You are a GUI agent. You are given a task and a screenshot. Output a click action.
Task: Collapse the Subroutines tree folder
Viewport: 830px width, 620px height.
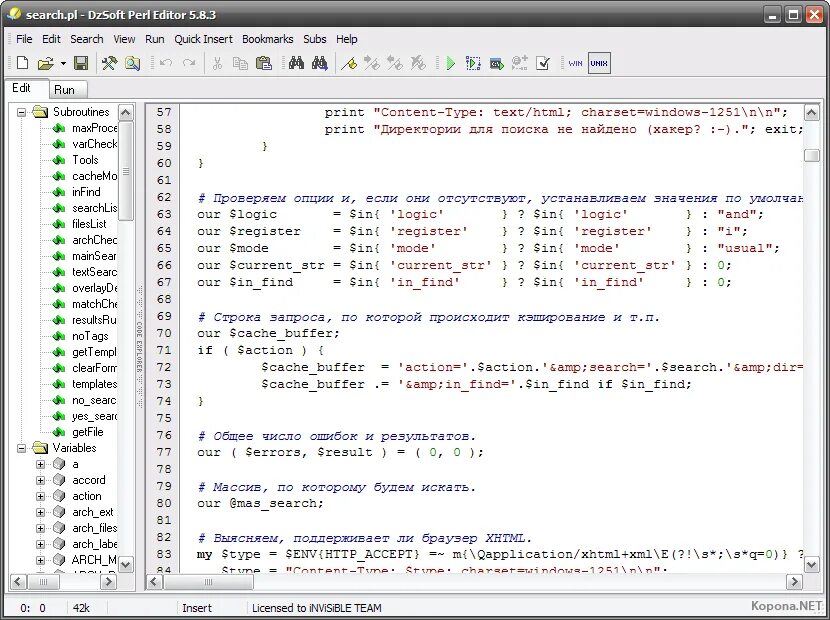click(x=21, y=112)
